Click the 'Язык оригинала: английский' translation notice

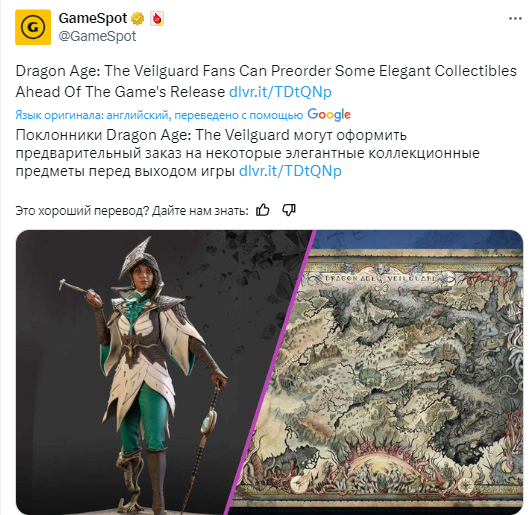click(159, 115)
